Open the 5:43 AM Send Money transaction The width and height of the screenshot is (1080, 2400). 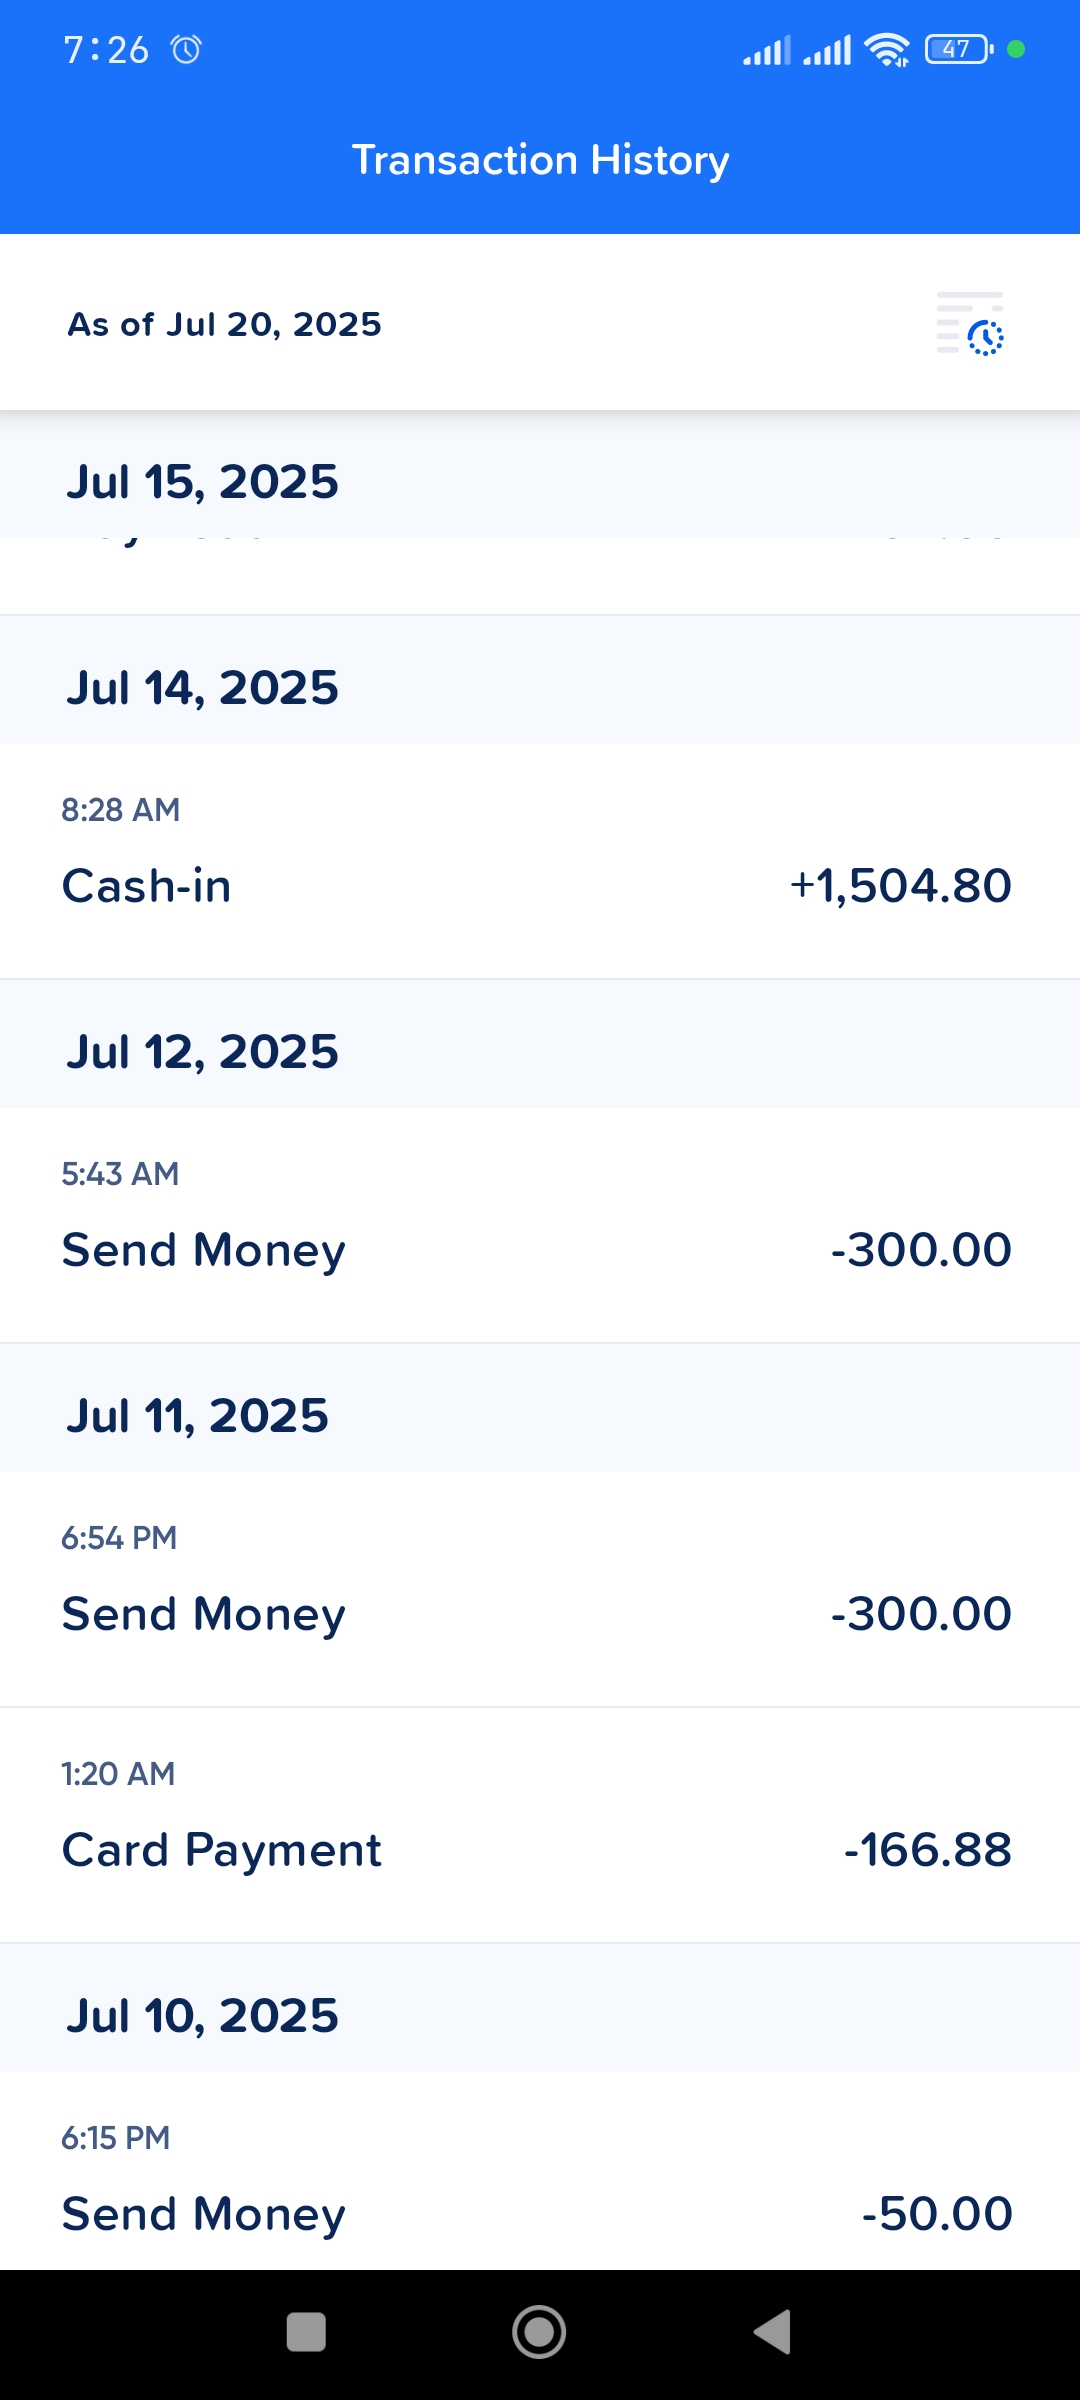tap(540, 1224)
